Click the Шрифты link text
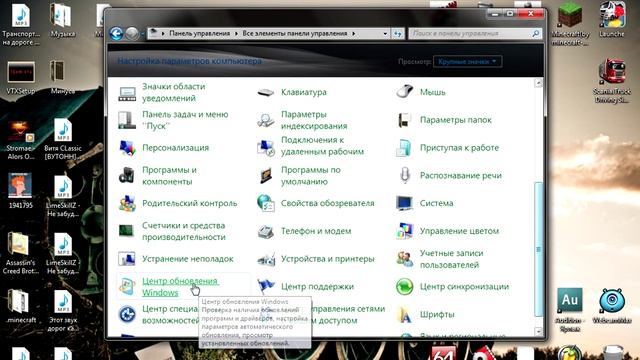640x360 pixels. 437,315
